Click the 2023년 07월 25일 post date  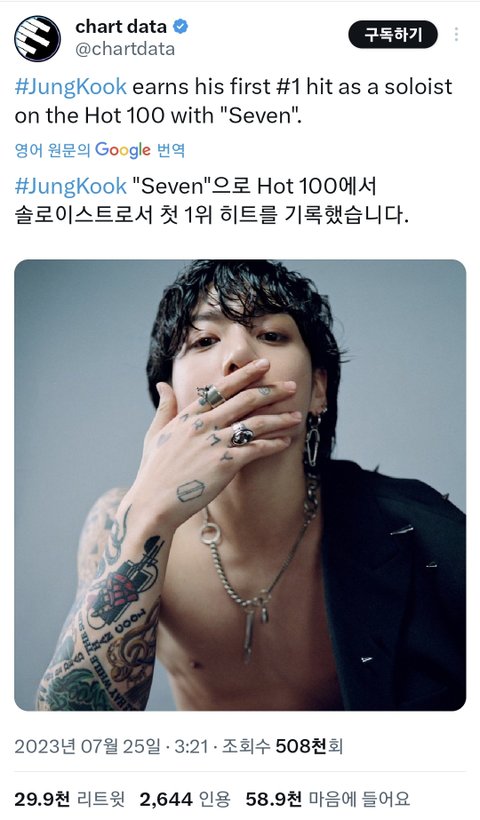(x=87, y=746)
